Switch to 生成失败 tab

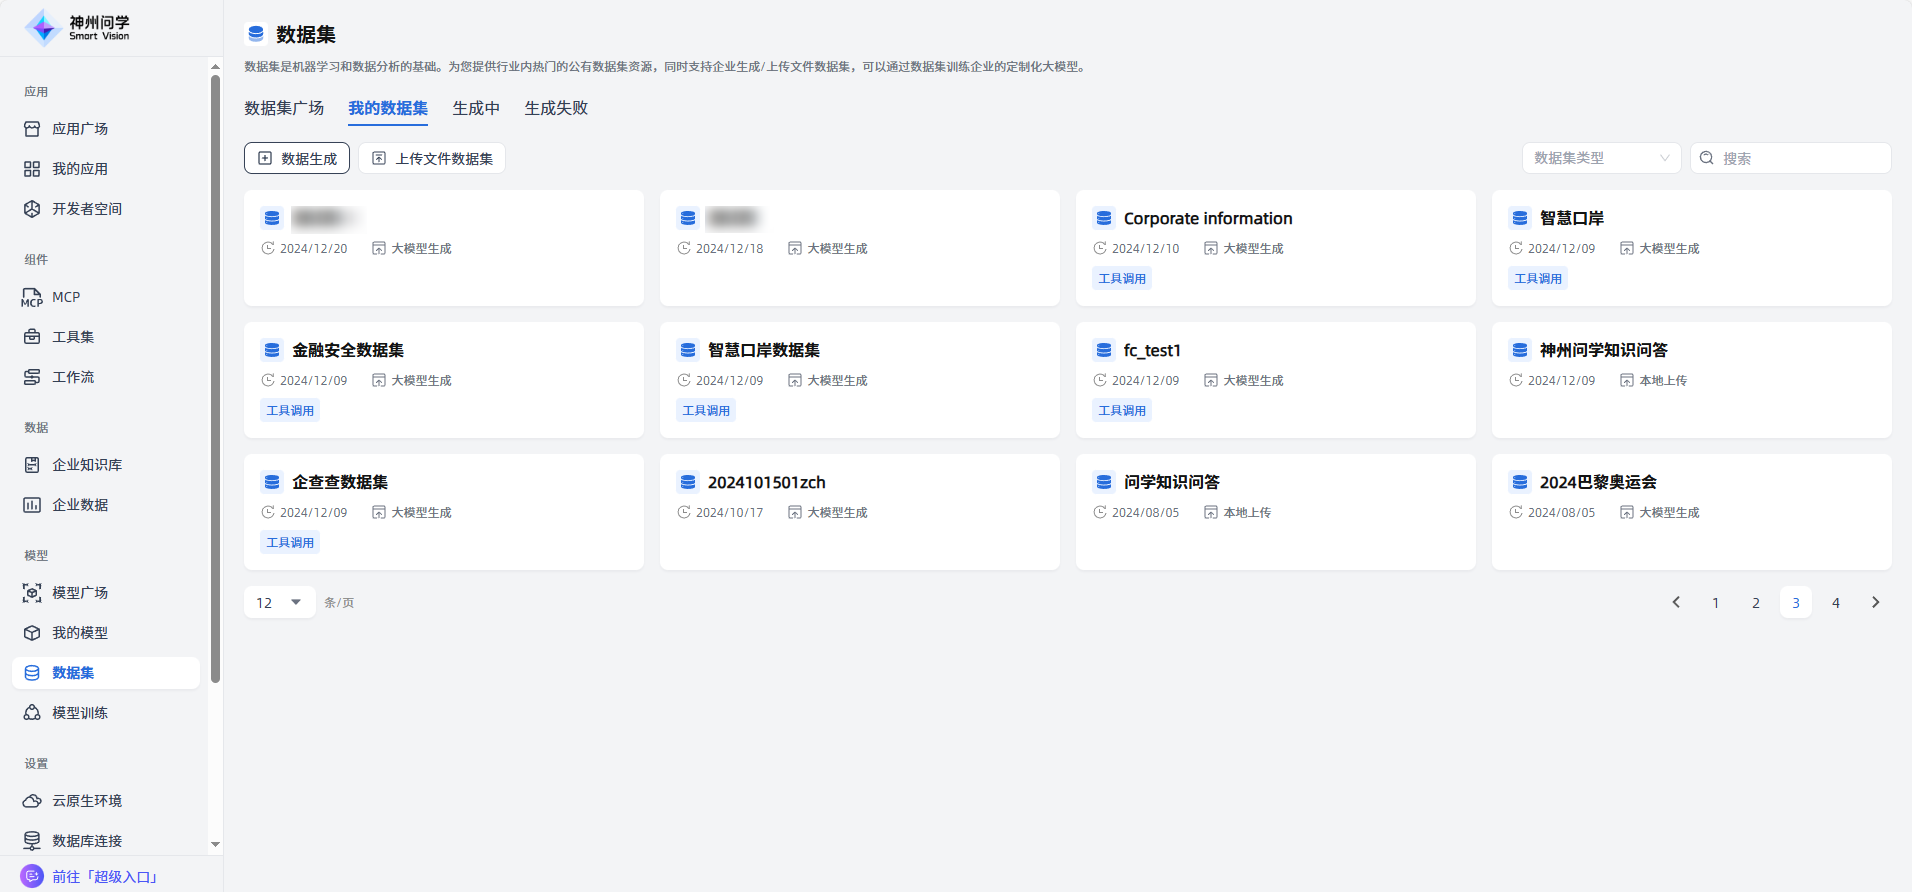coord(556,108)
